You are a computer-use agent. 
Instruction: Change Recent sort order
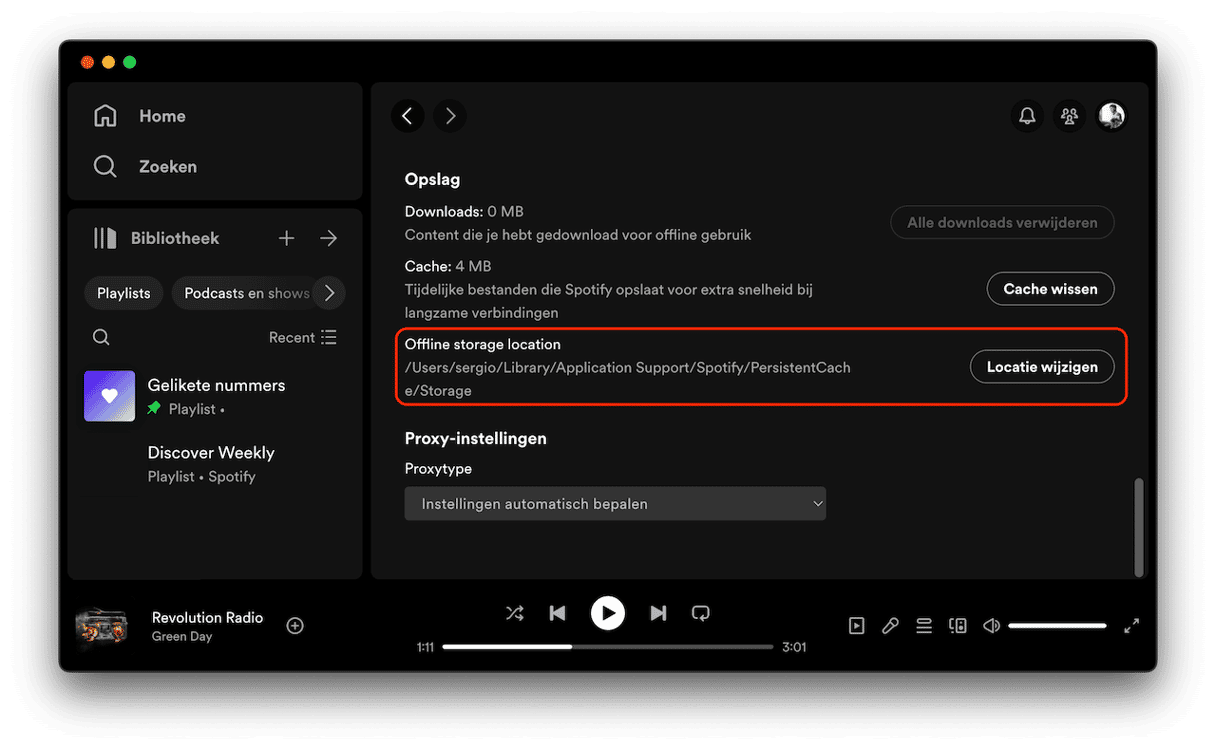(303, 337)
